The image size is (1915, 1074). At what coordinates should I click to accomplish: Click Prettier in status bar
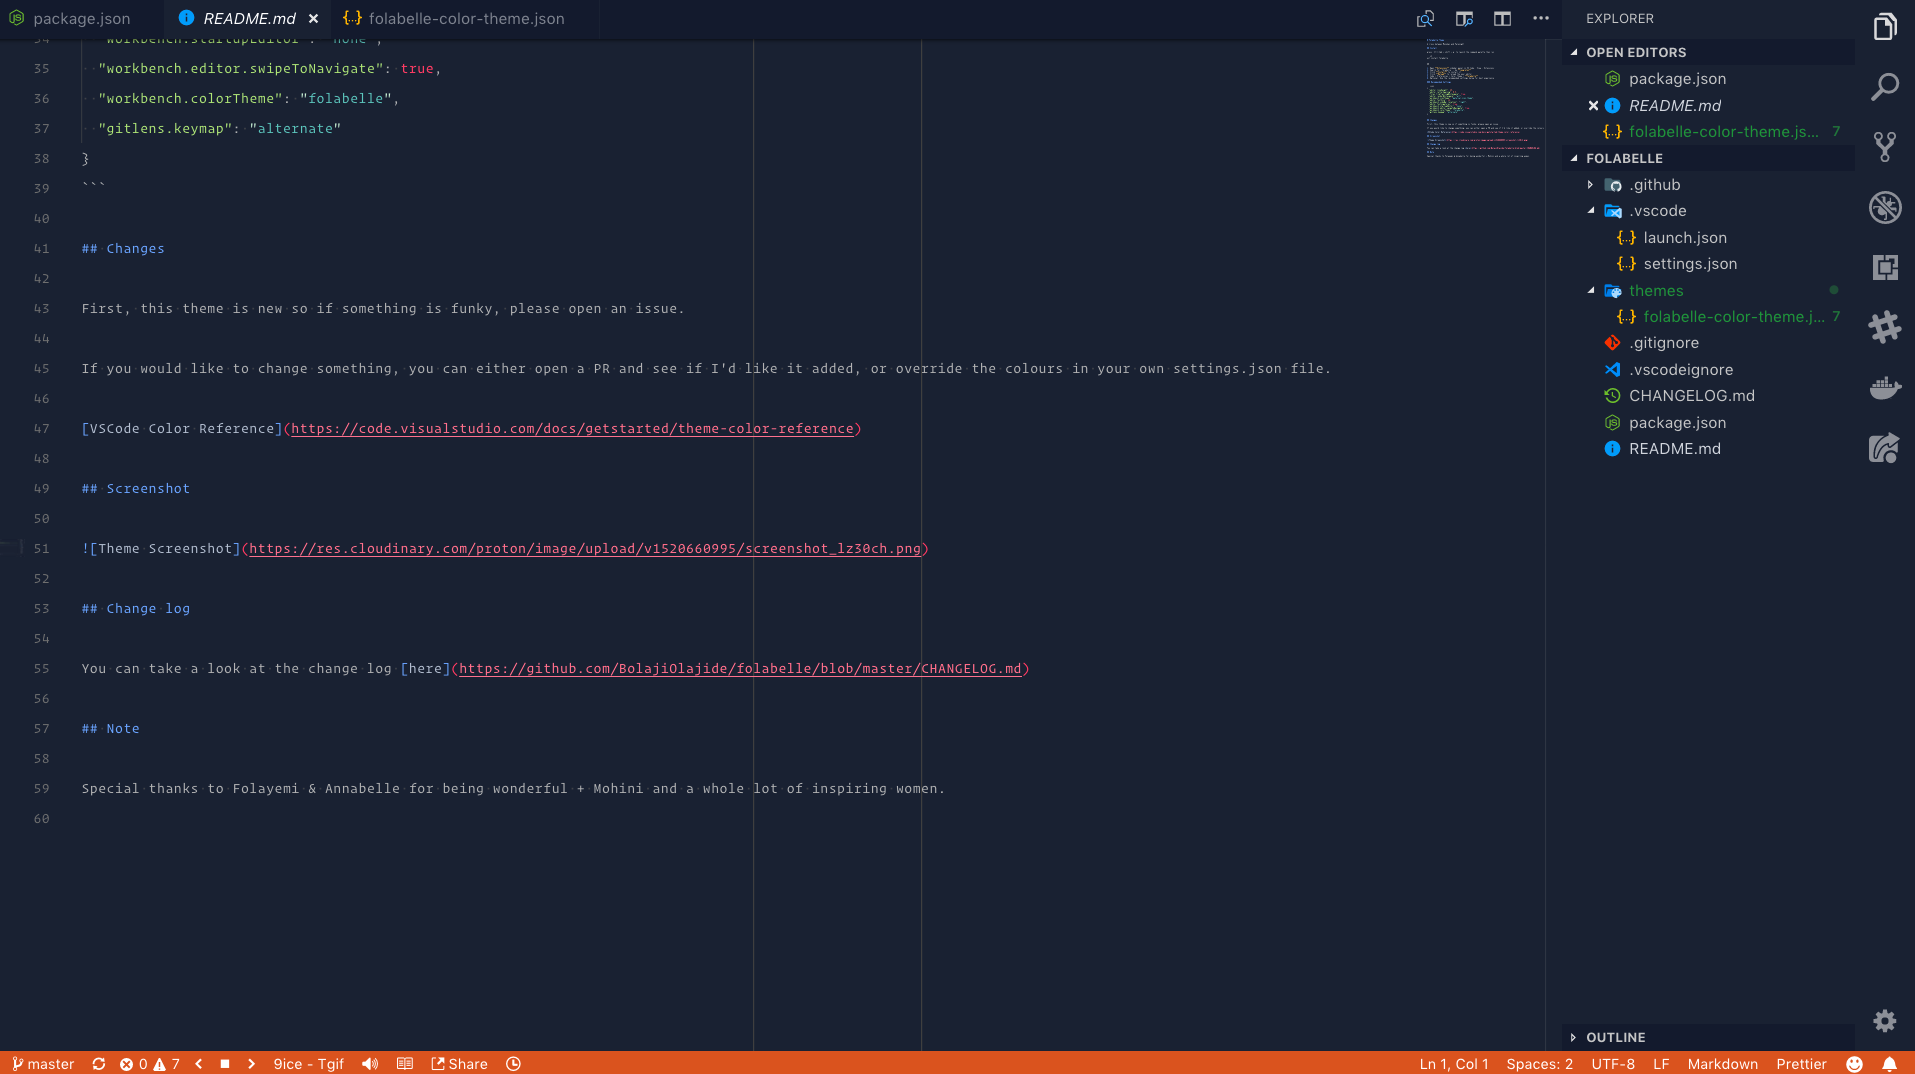[1801, 1064]
